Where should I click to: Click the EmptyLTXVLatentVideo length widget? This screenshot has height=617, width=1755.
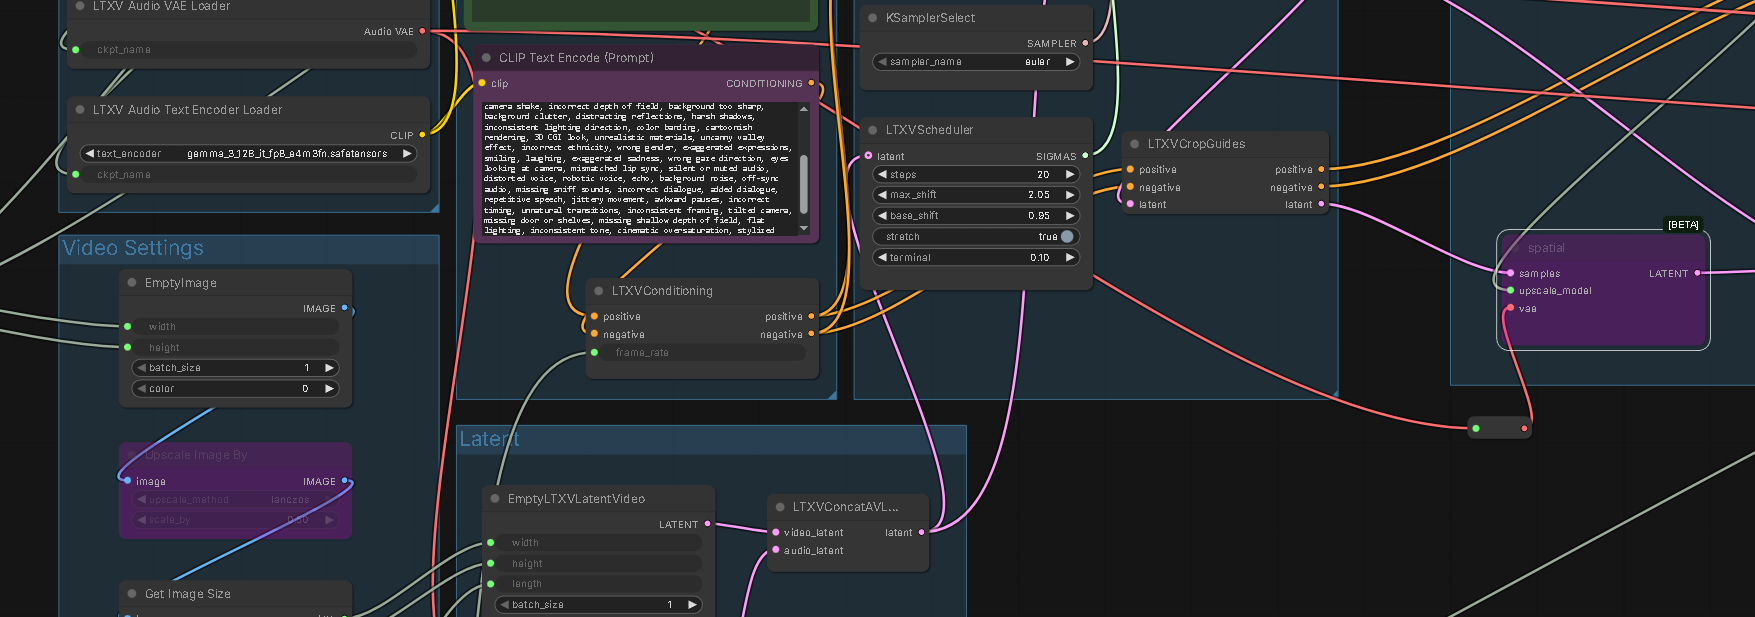[598, 584]
